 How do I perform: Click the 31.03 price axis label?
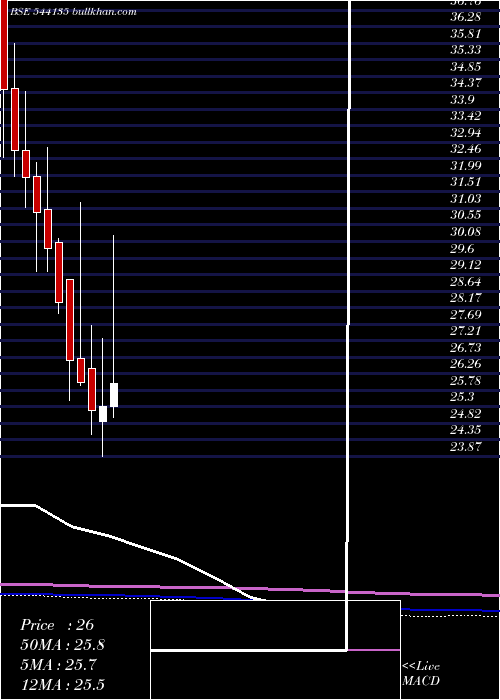[466, 199]
